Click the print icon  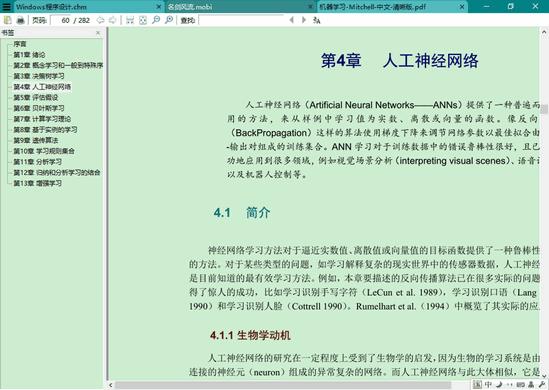point(20,20)
